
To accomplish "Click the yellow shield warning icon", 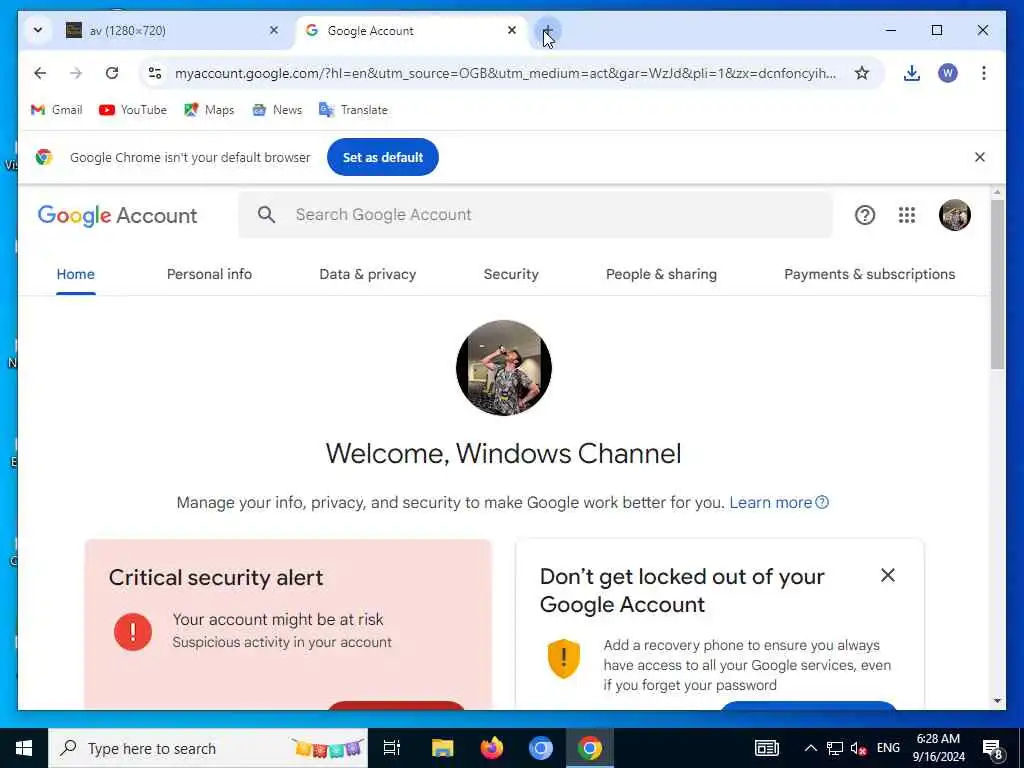I will [x=564, y=658].
